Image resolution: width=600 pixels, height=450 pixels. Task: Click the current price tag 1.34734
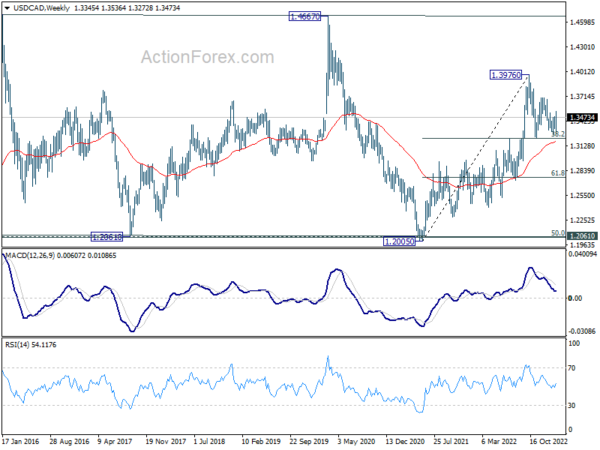(582, 117)
